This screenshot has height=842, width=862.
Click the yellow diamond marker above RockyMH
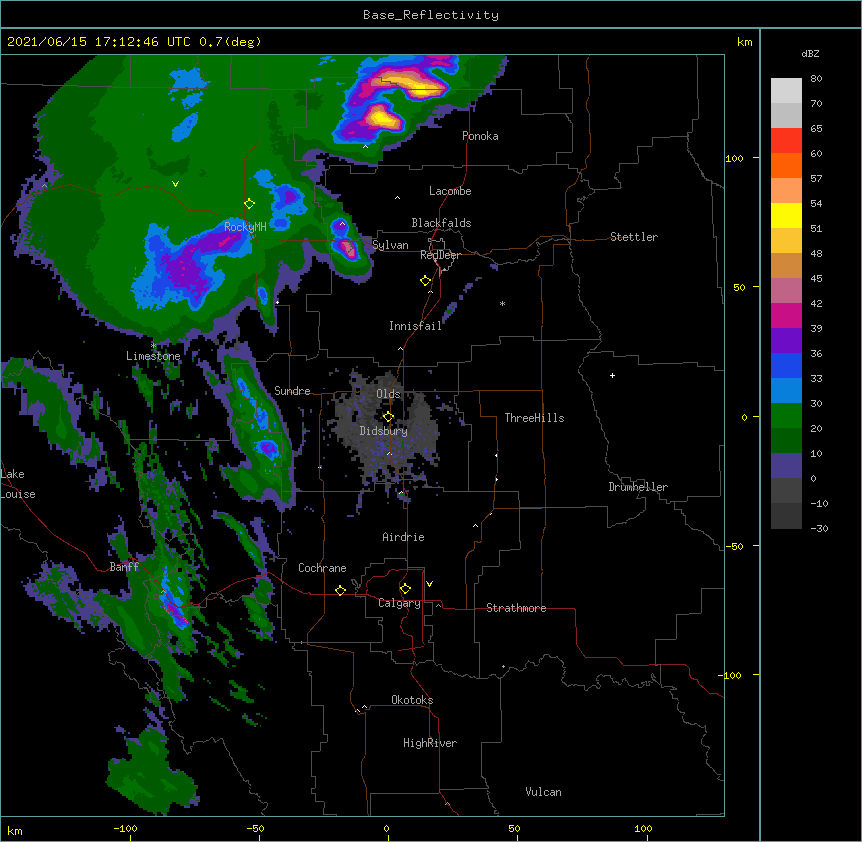[x=250, y=204]
